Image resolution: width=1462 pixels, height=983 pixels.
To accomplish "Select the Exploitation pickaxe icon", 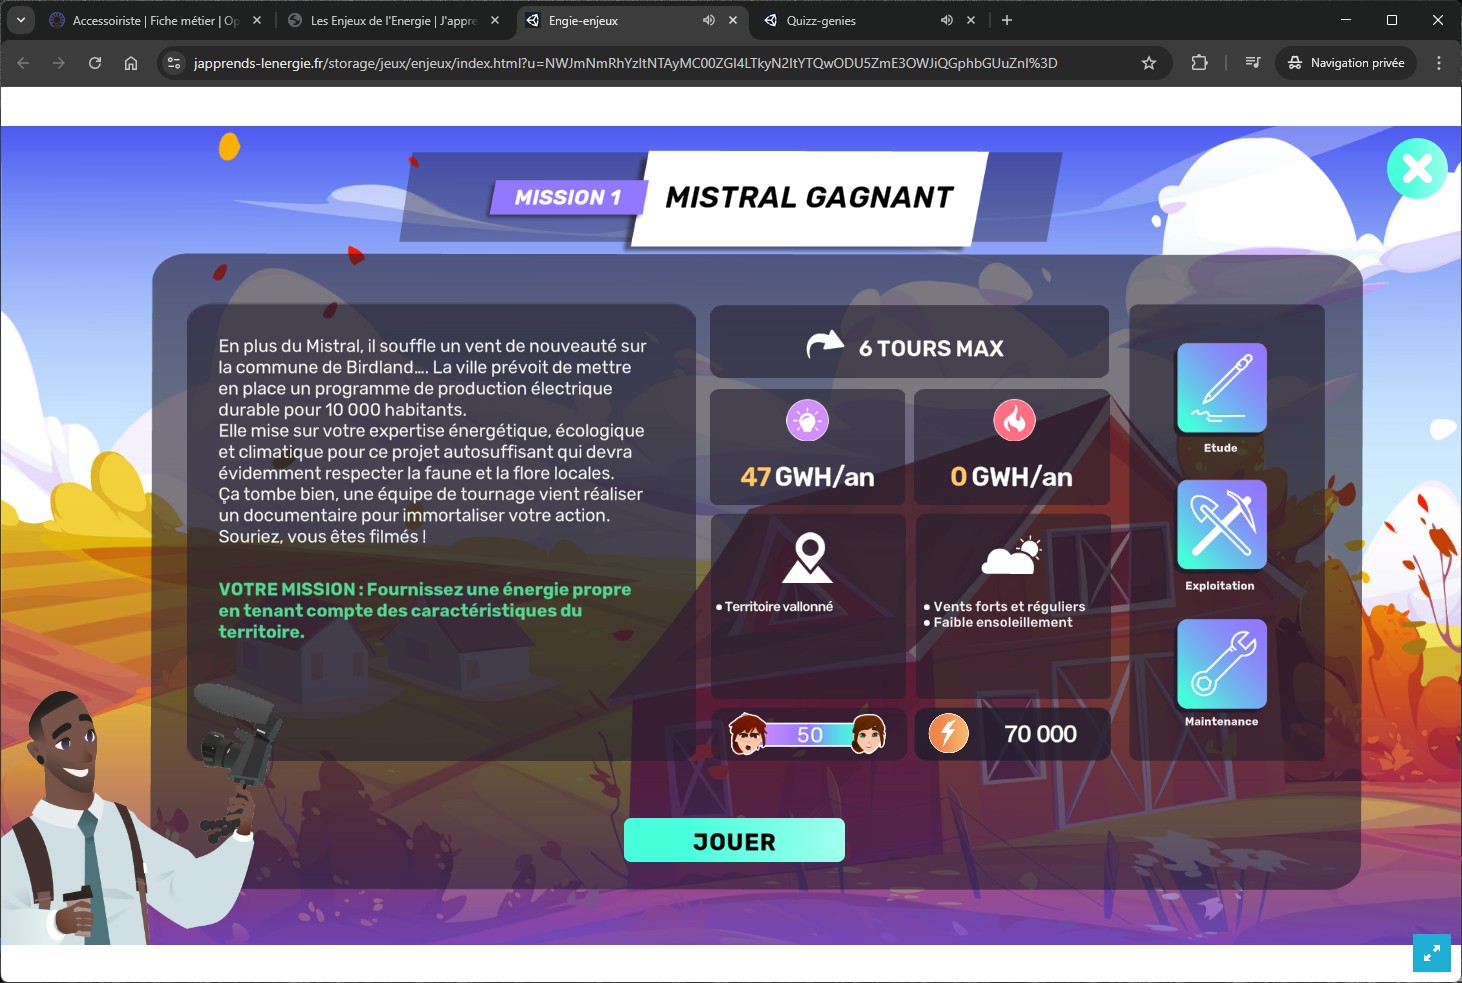I will click(1221, 525).
